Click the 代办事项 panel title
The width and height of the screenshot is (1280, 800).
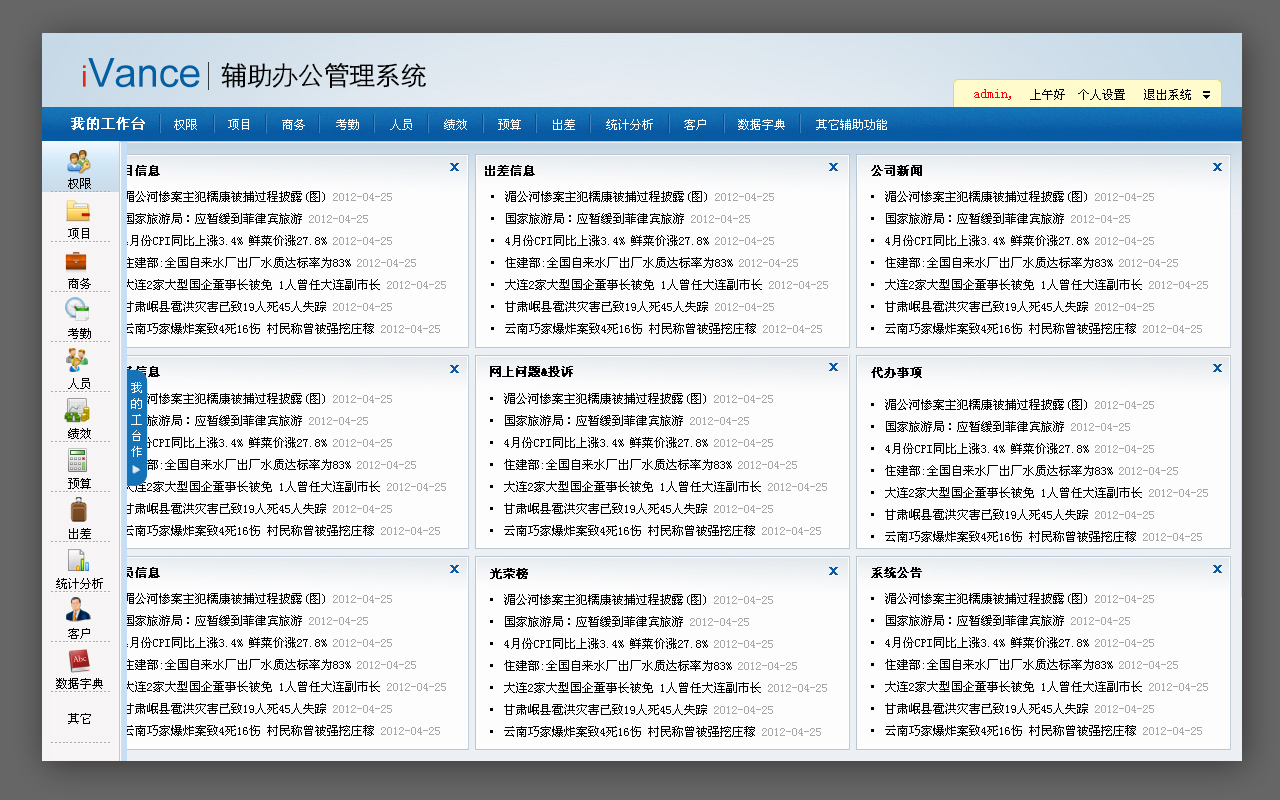[896, 372]
